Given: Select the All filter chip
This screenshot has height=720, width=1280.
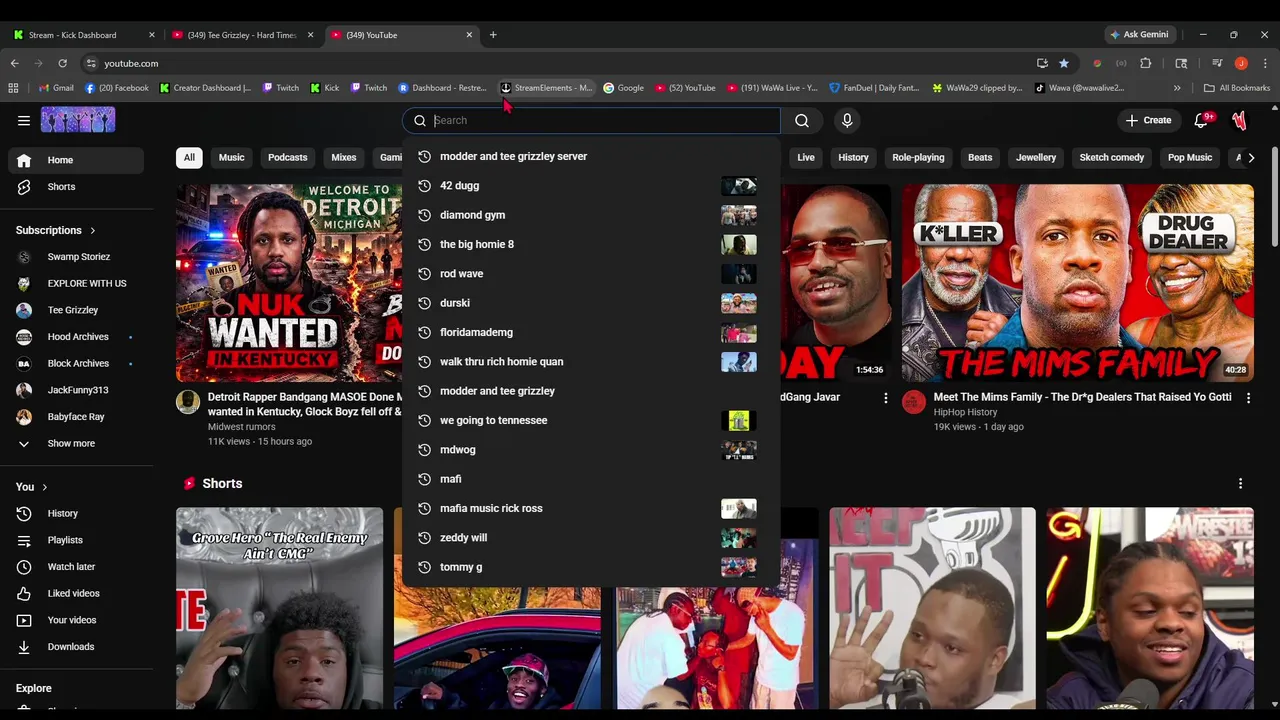Looking at the screenshot, I should [189, 158].
